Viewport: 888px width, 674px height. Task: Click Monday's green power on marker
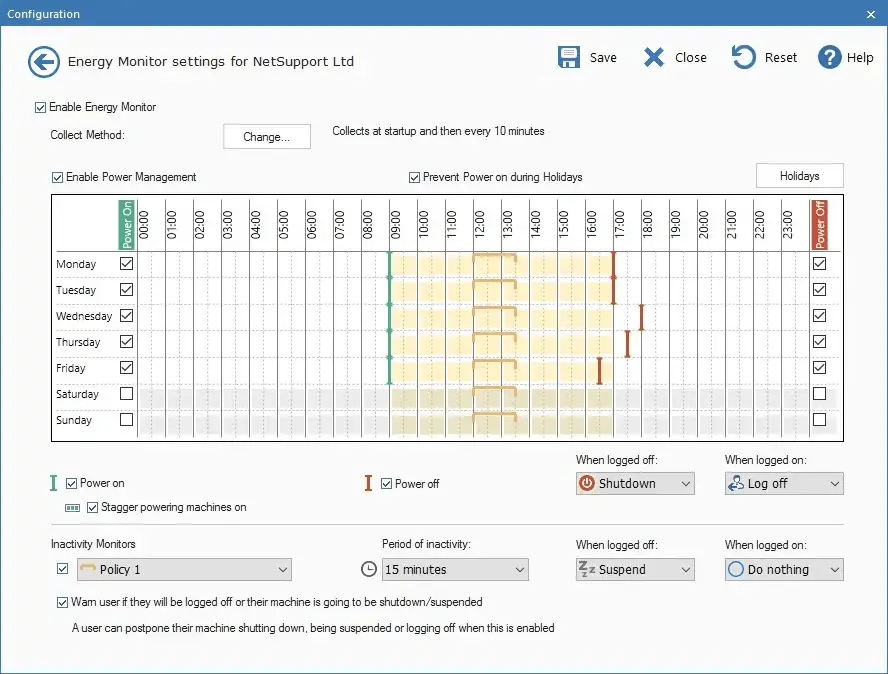pyautogui.click(x=390, y=264)
